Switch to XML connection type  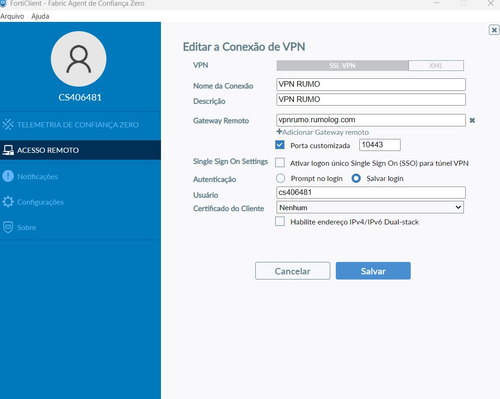(x=436, y=66)
